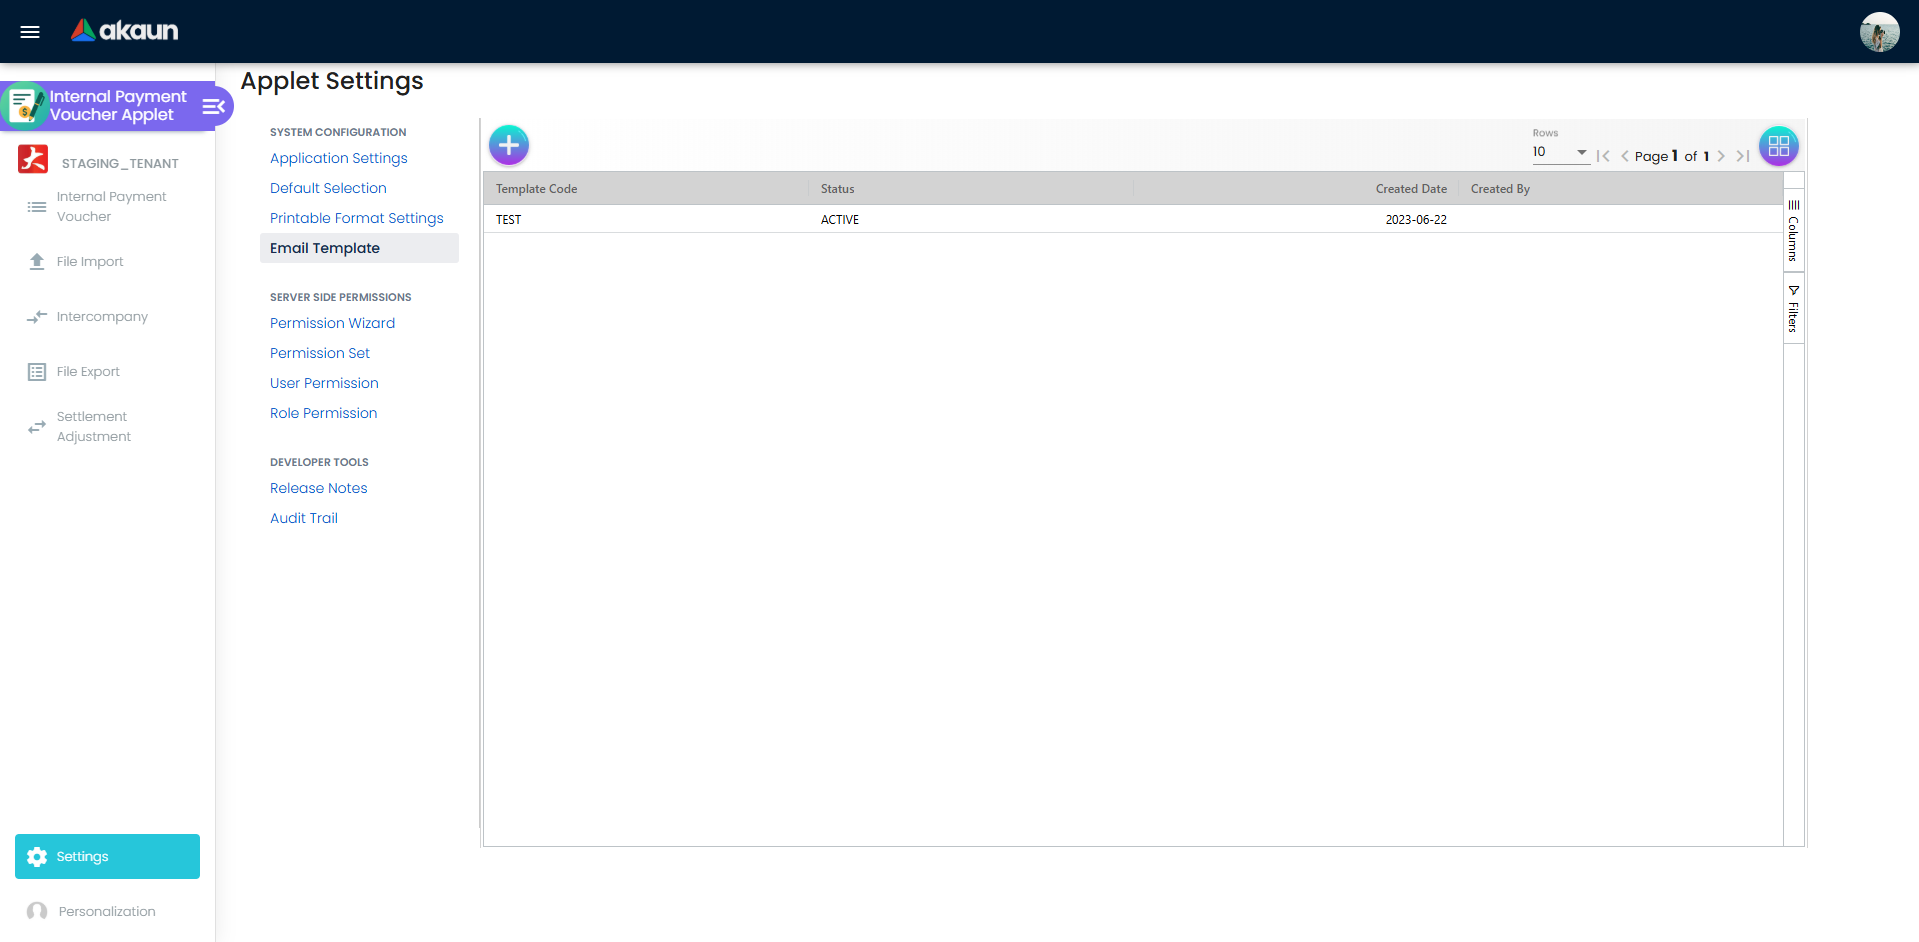The image size is (1919, 942).
Task: Click the add new template plus button
Action: click(508, 144)
